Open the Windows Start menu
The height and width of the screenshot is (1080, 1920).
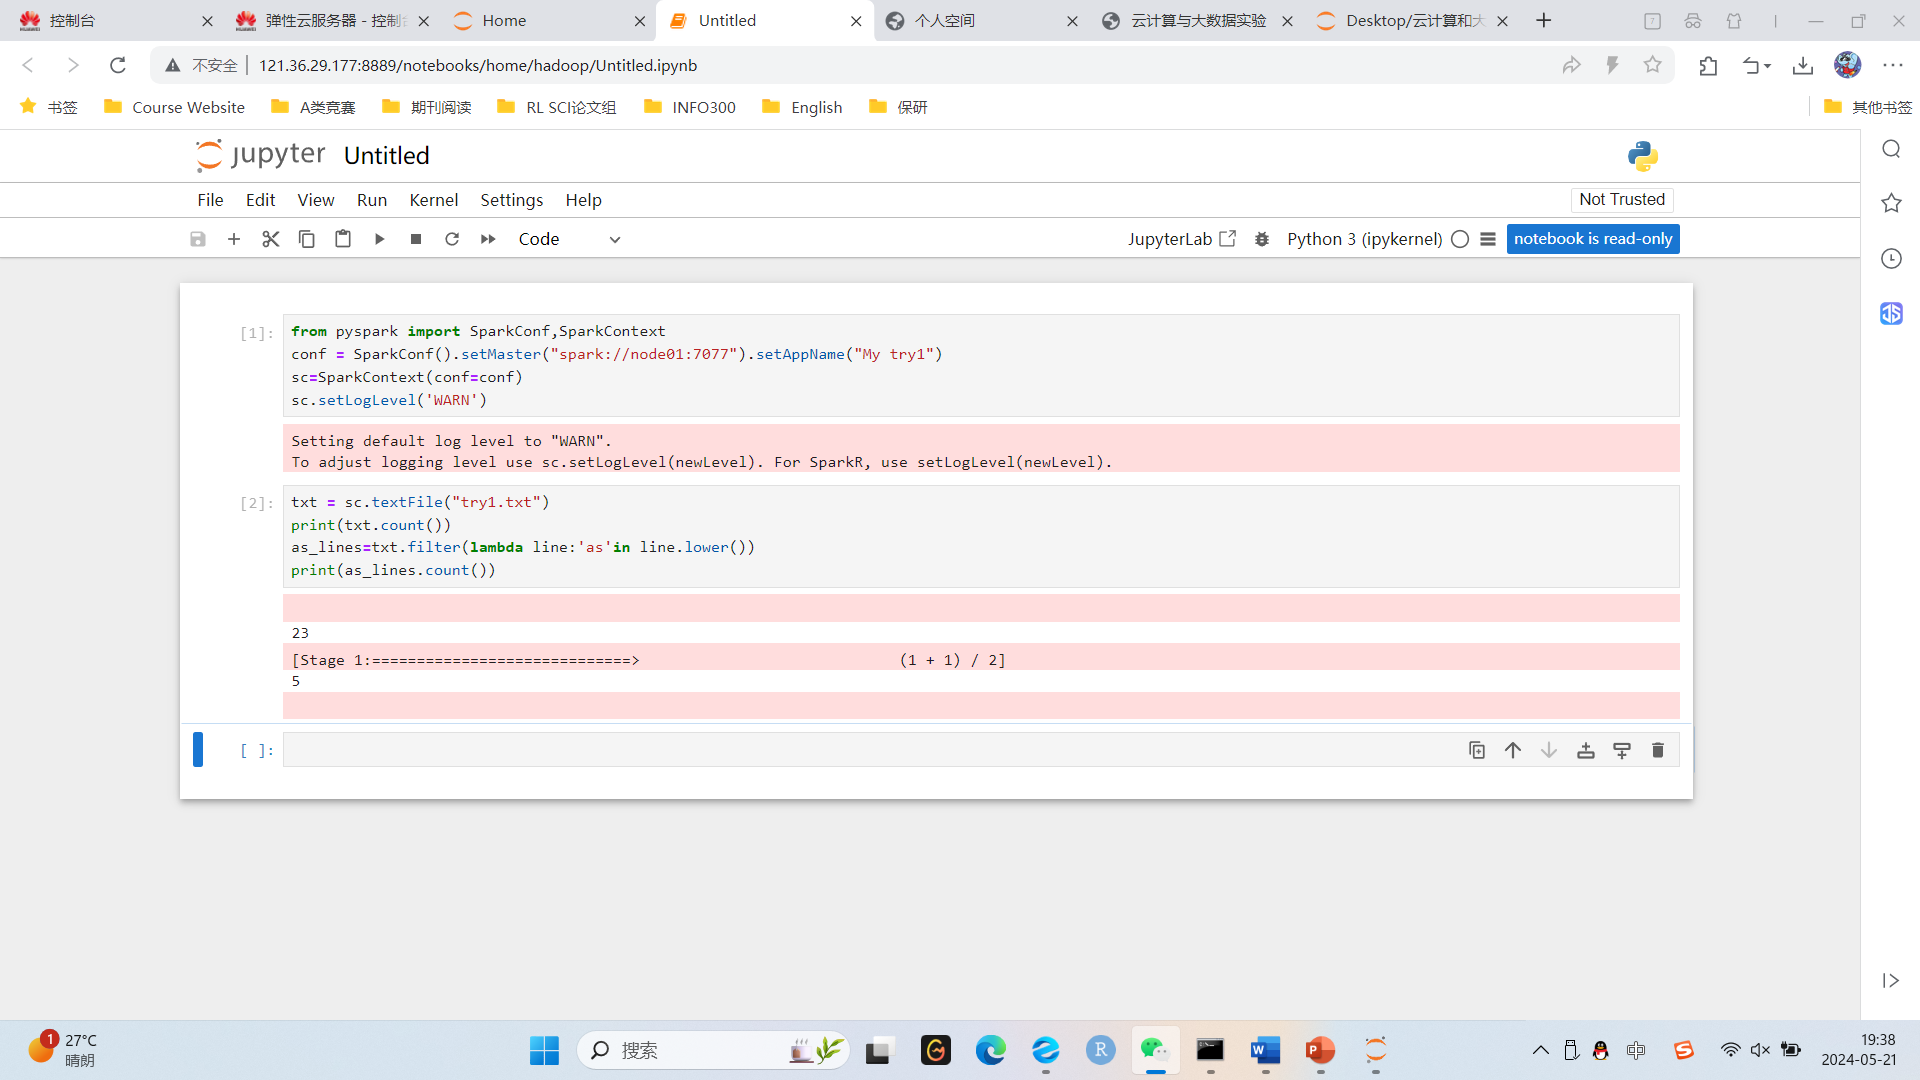[544, 1050]
